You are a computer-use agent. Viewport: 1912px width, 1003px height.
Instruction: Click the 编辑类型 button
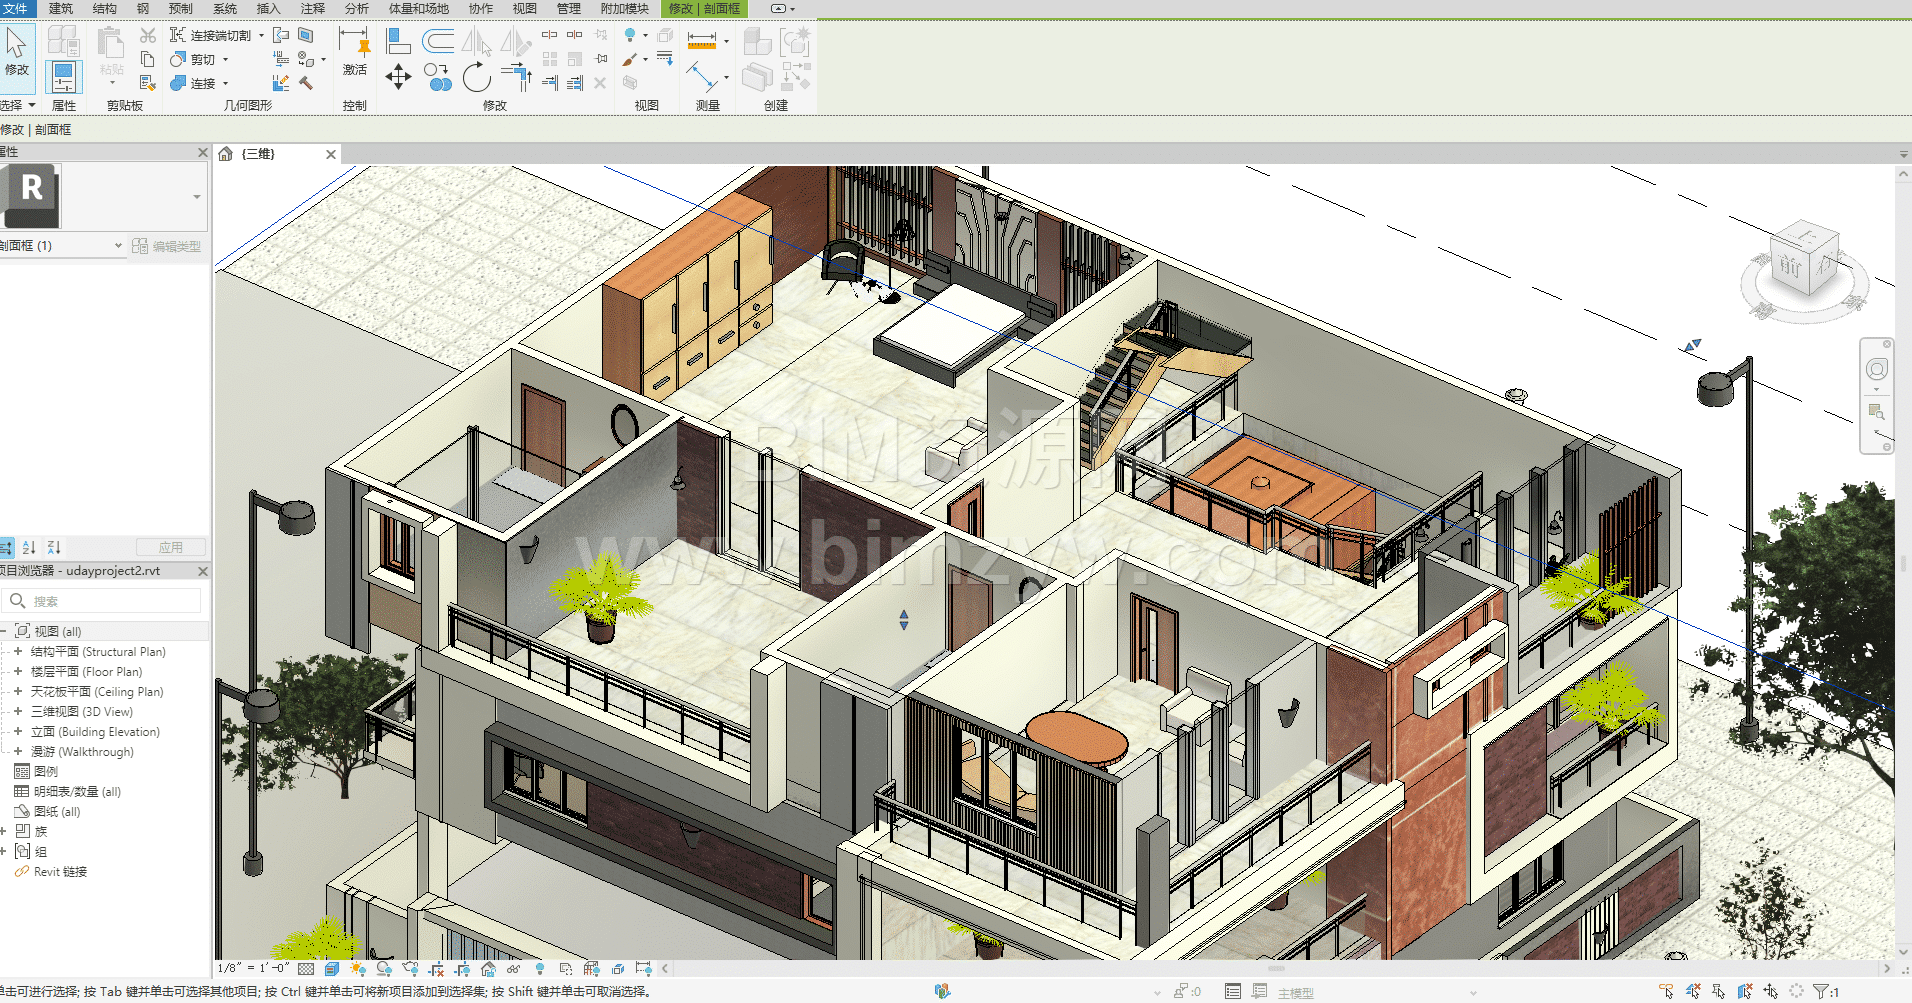167,246
